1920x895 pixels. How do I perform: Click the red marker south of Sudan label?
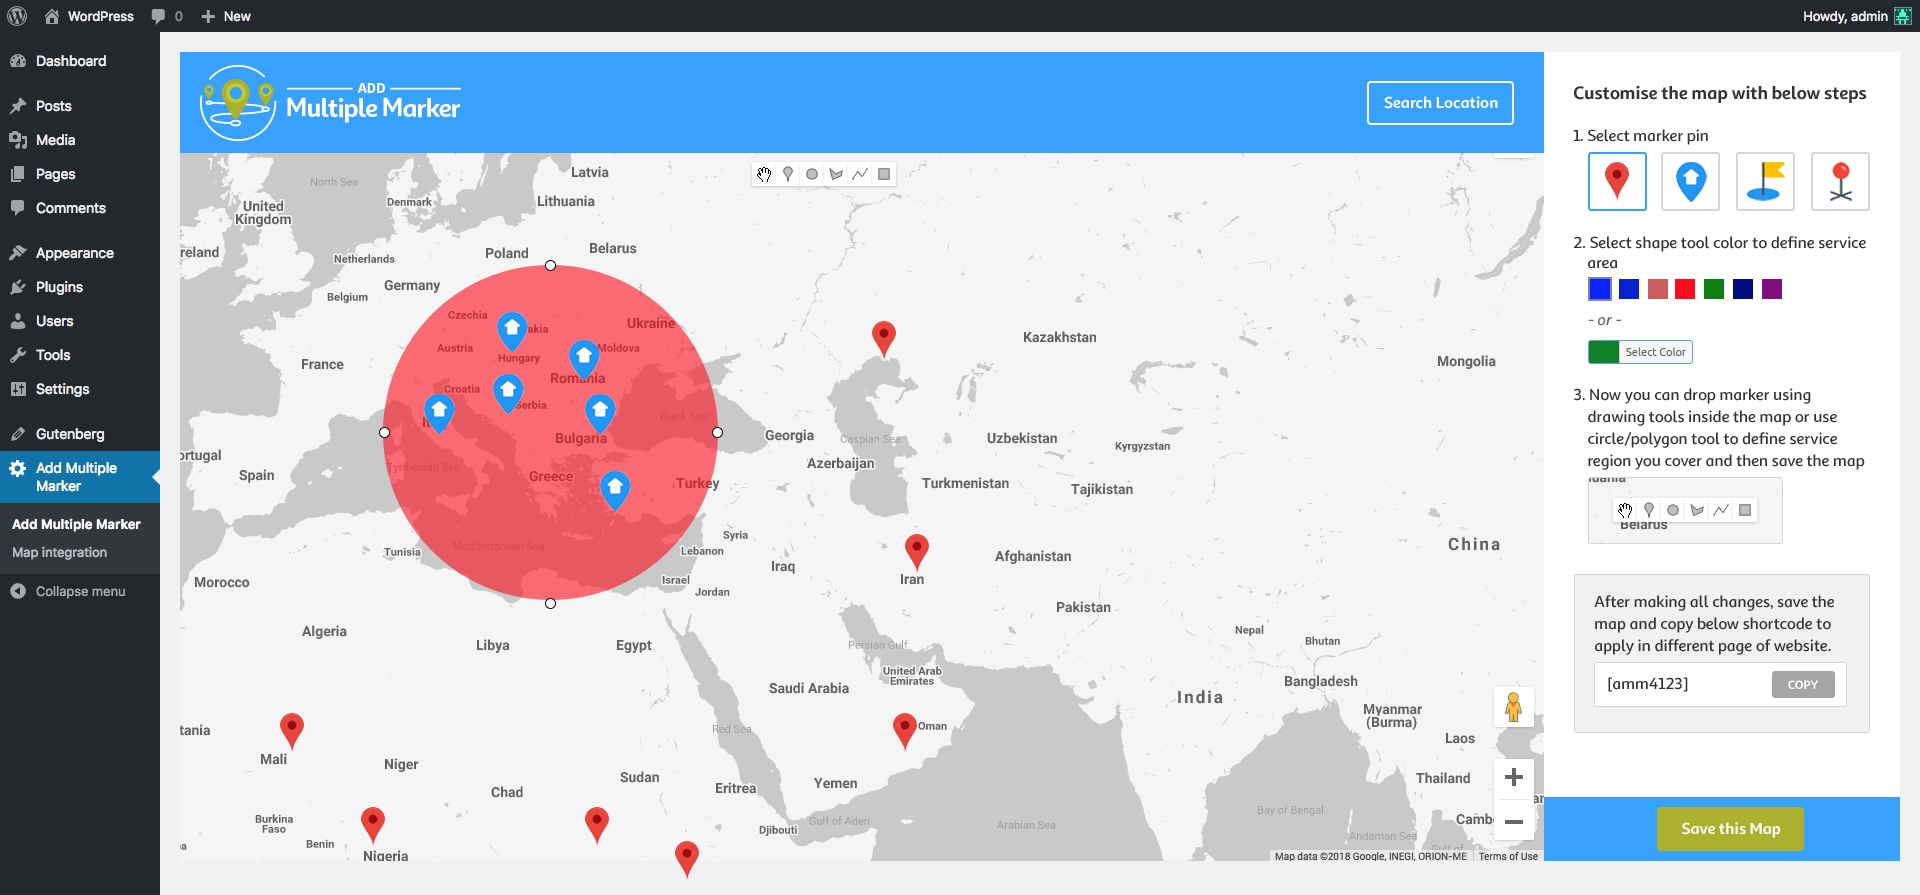[597, 824]
